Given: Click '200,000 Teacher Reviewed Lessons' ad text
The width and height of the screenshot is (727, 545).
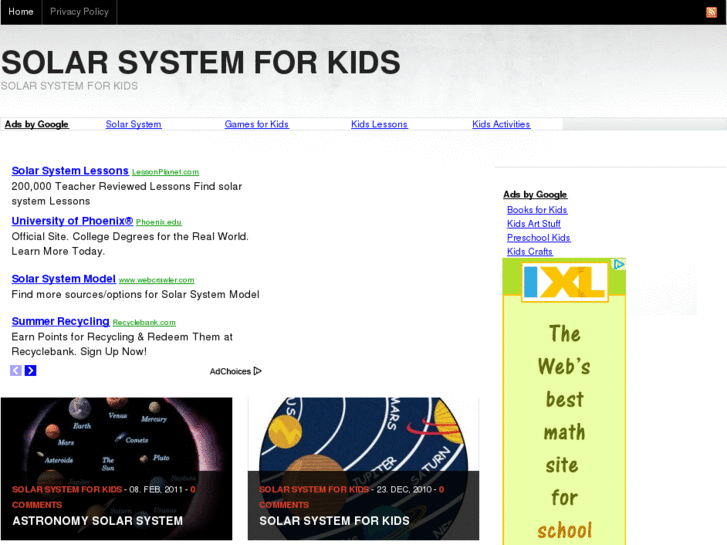Looking at the screenshot, I should pos(127,194).
